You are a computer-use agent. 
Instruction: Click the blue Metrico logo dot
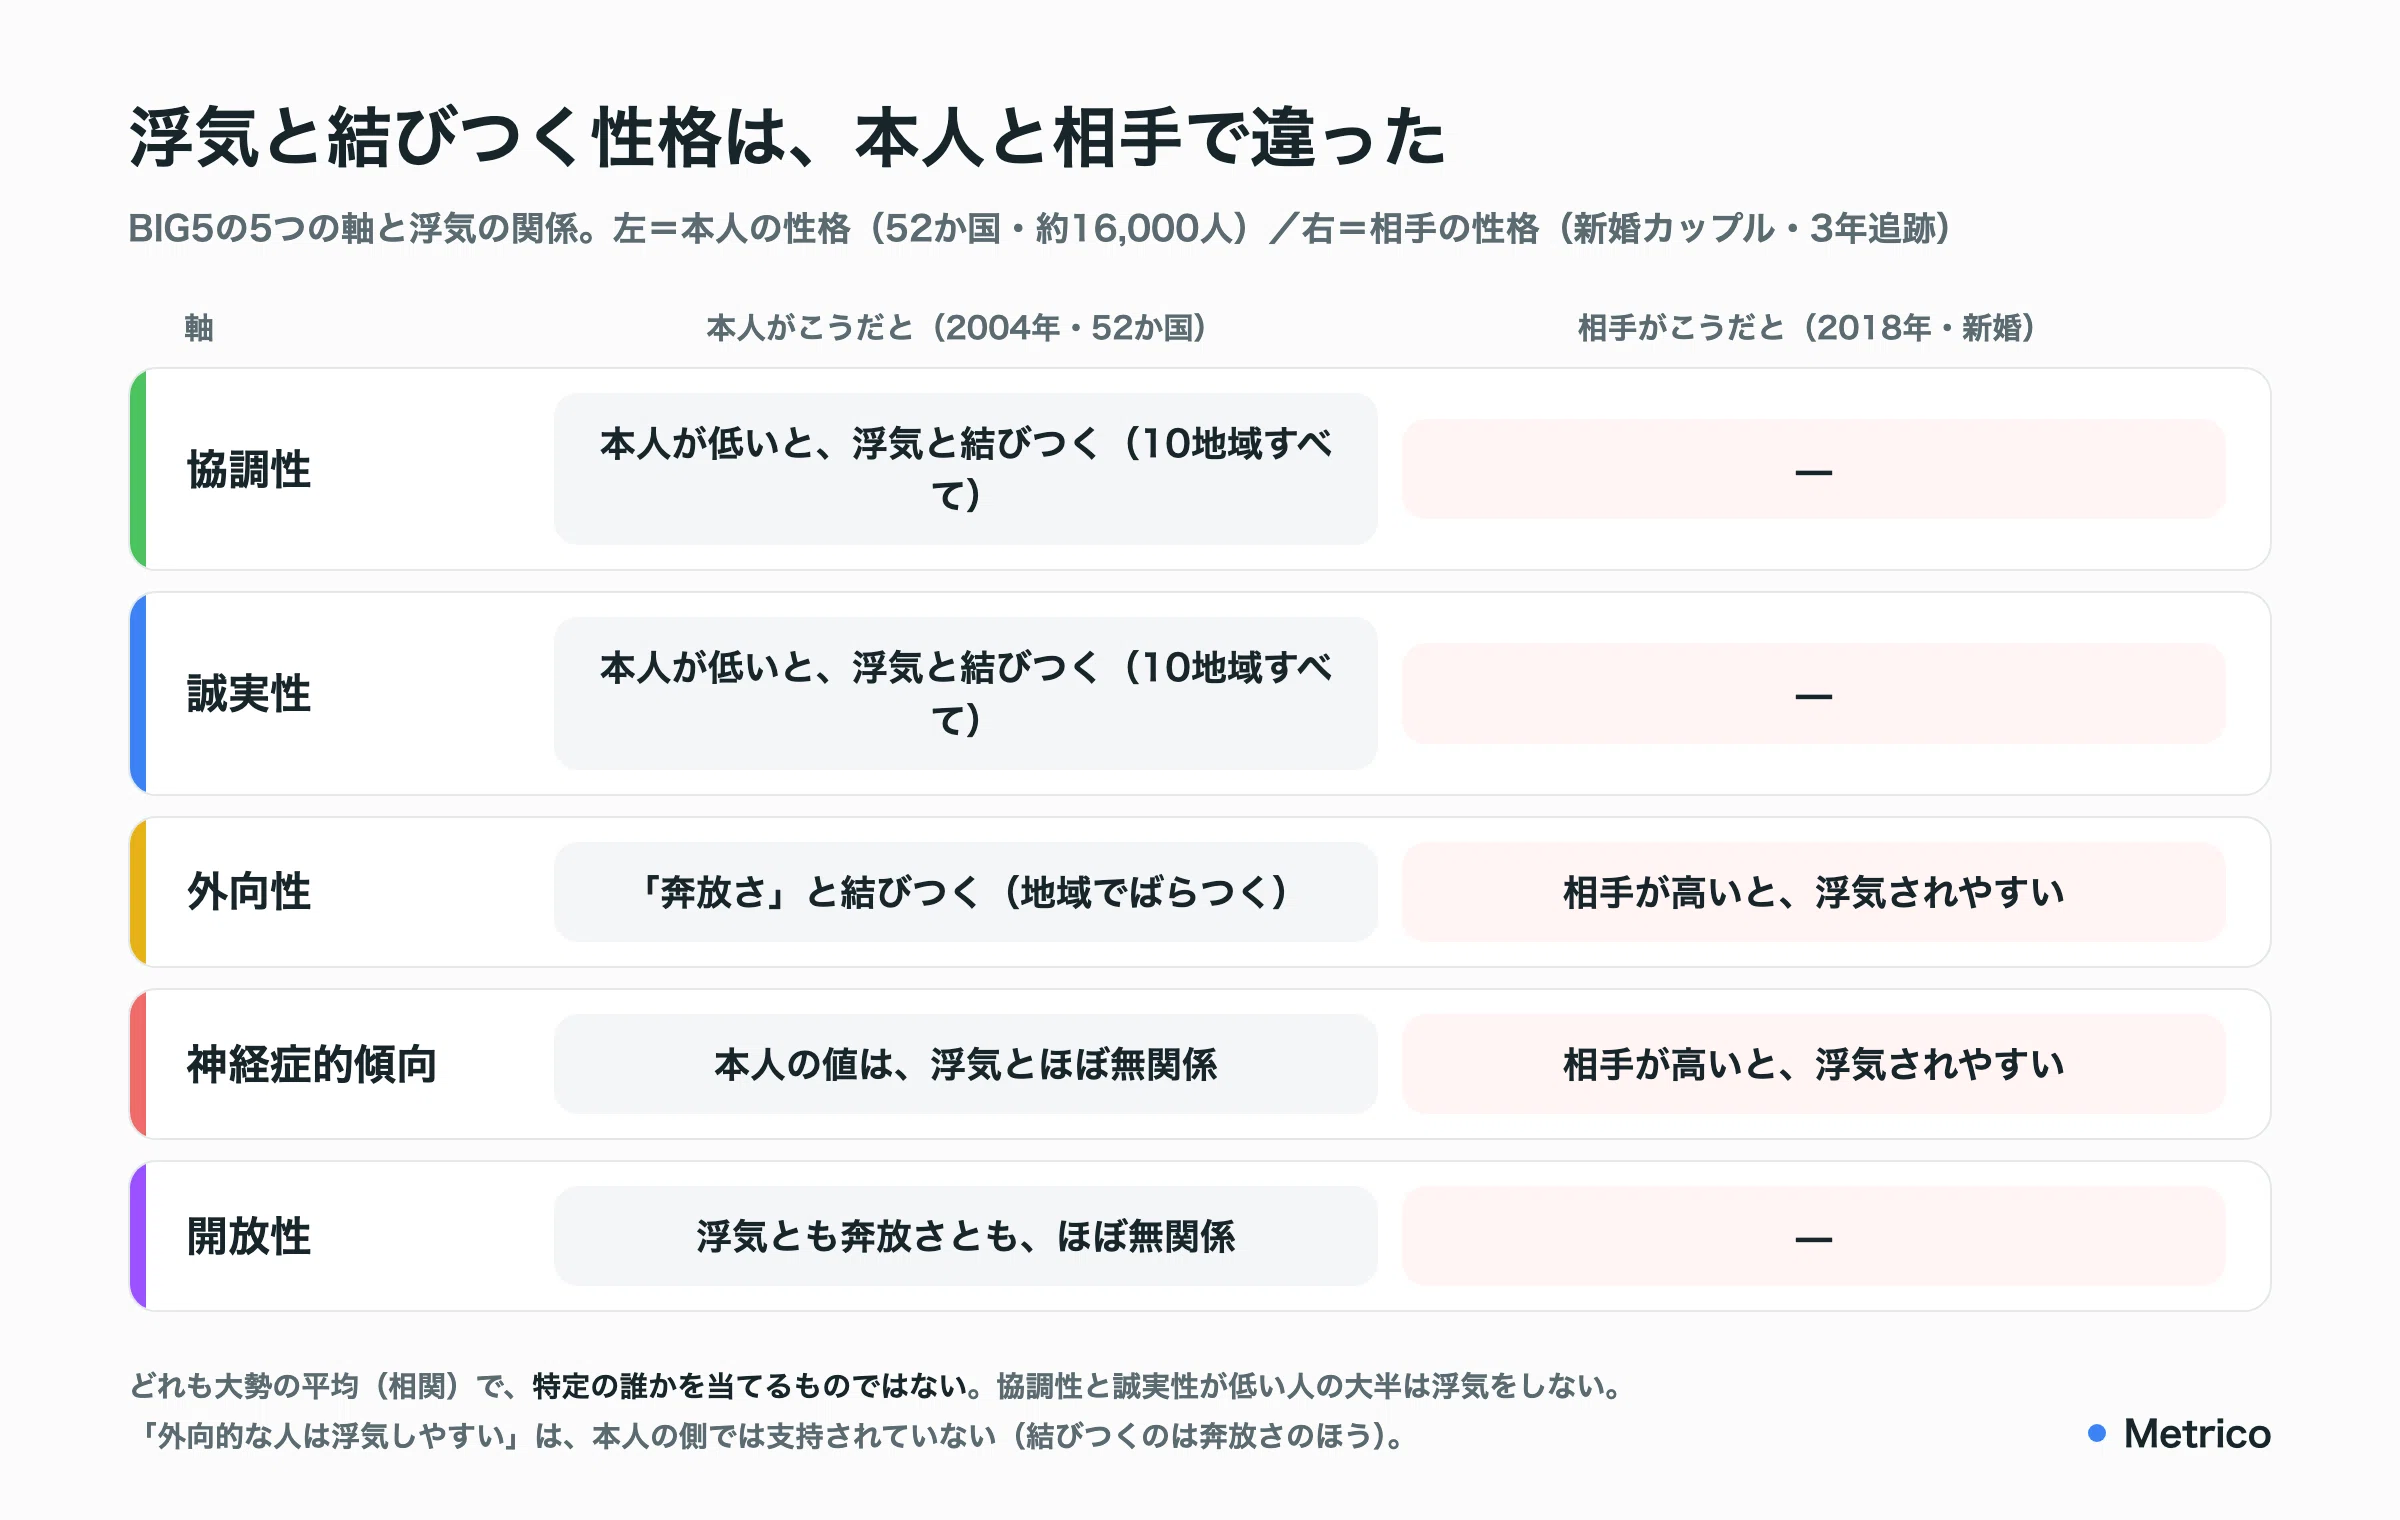tap(2097, 1433)
